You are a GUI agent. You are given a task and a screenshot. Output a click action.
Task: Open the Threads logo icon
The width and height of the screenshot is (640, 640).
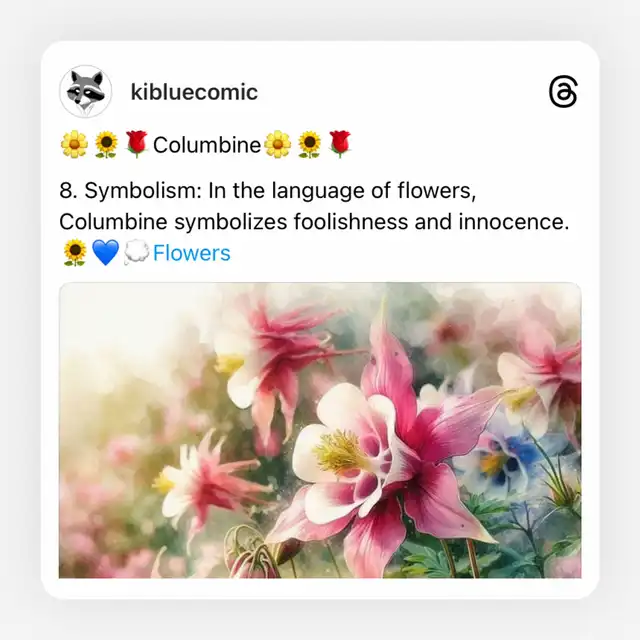(x=563, y=91)
